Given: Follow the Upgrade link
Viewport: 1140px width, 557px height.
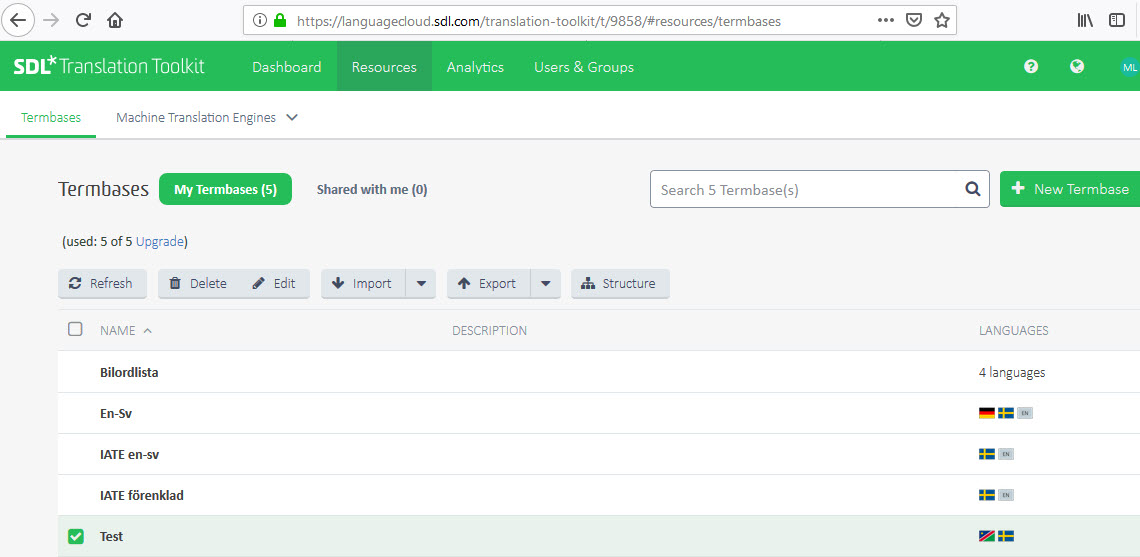Looking at the screenshot, I should [x=160, y=242].
